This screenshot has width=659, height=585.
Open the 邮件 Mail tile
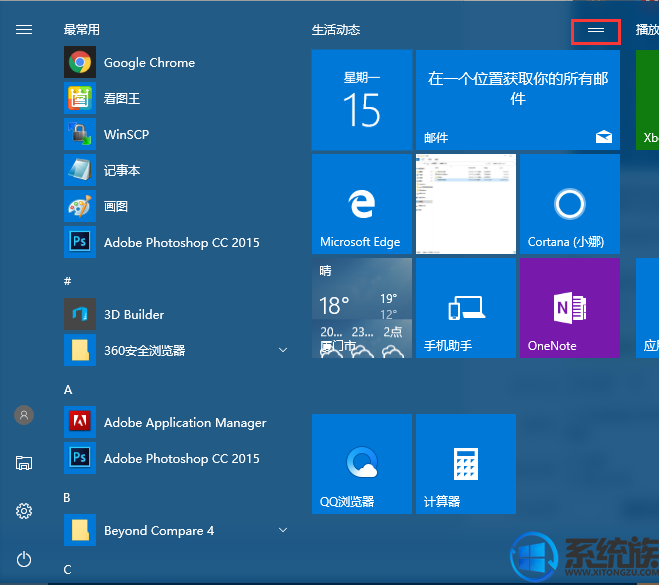pos(518,100)
